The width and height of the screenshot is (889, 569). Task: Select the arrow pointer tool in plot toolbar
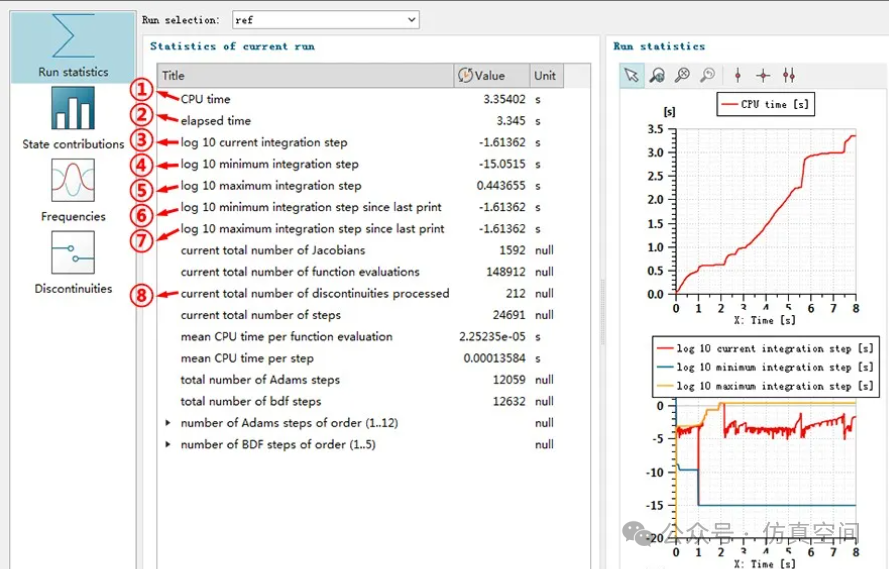(x=631, y=75)
